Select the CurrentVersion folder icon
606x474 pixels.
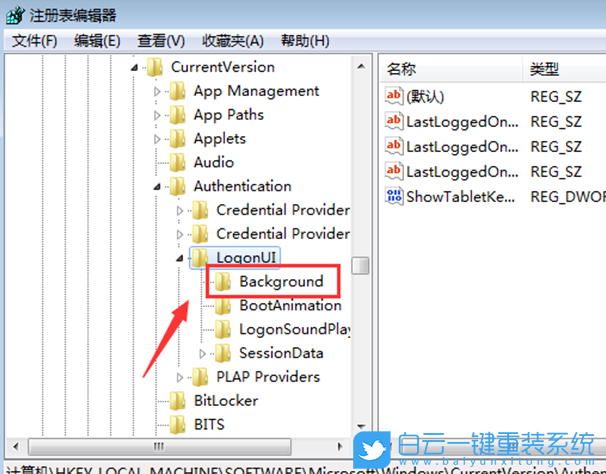coord(155,67)
